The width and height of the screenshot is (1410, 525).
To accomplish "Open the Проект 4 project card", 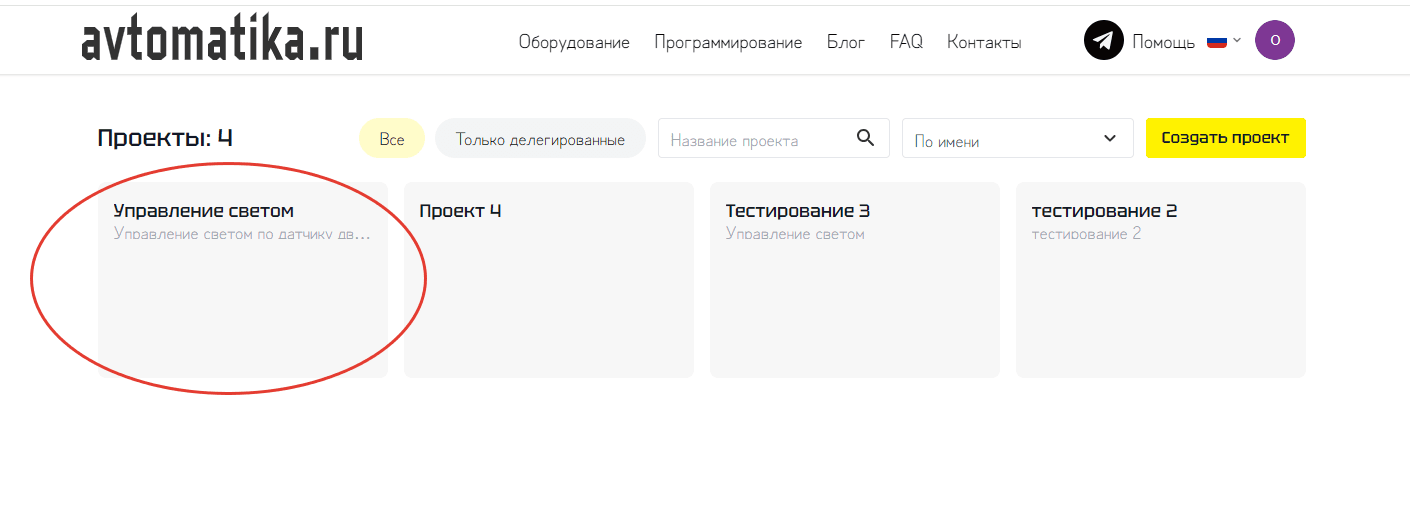I will tap(548, 280).
